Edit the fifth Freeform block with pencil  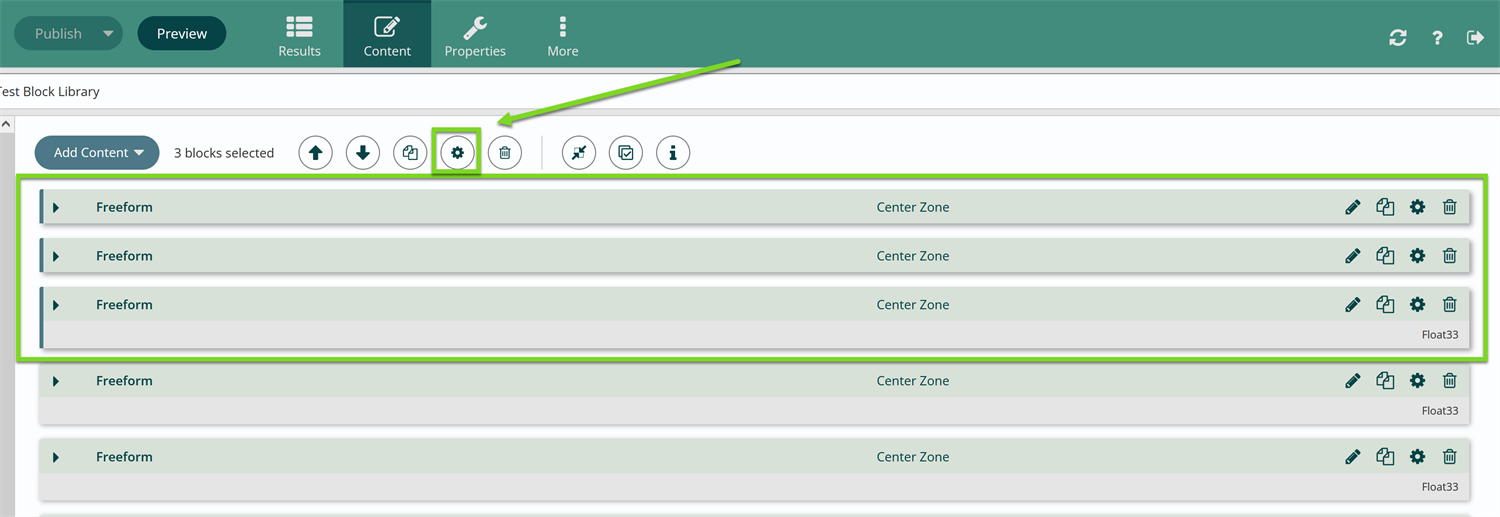pos(1353,457)
